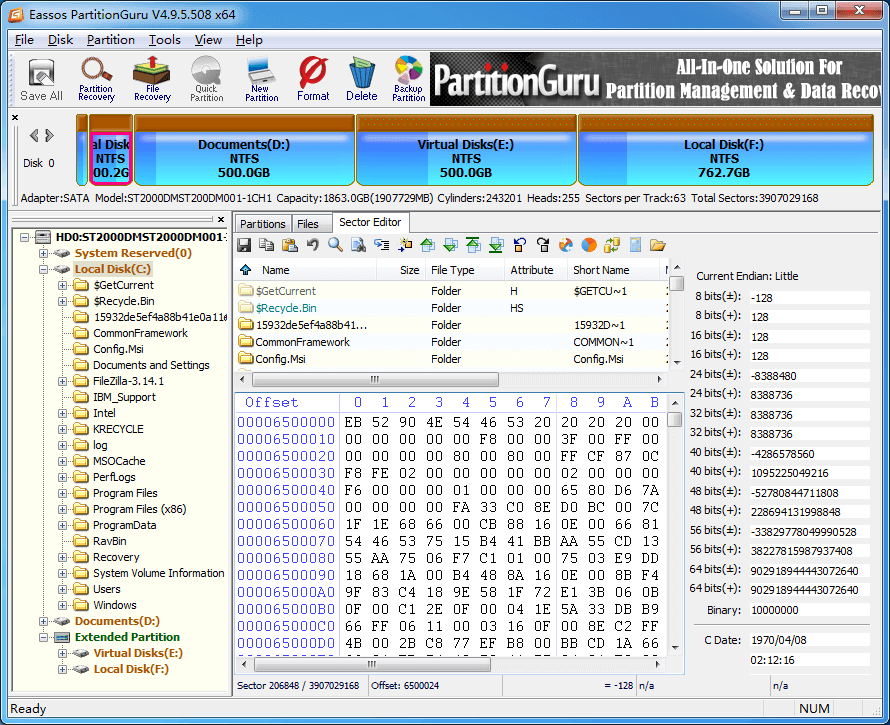
Task: Click the file list horizontal scrollbar thumb
Action: [x=375, y=379]
